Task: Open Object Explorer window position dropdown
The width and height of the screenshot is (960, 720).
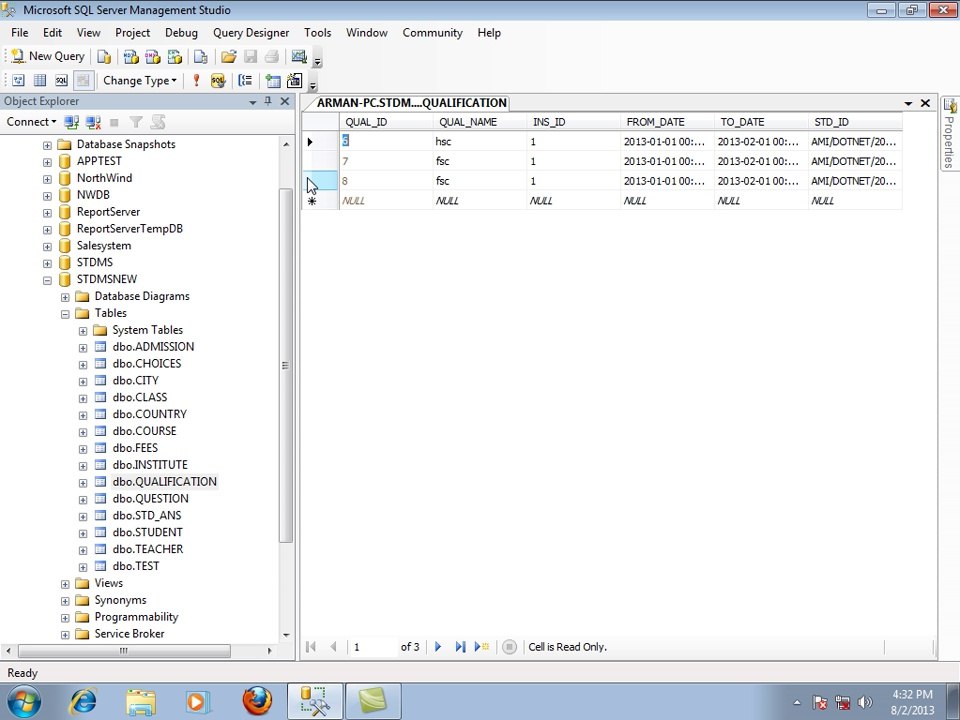Action: coord(252,102)
